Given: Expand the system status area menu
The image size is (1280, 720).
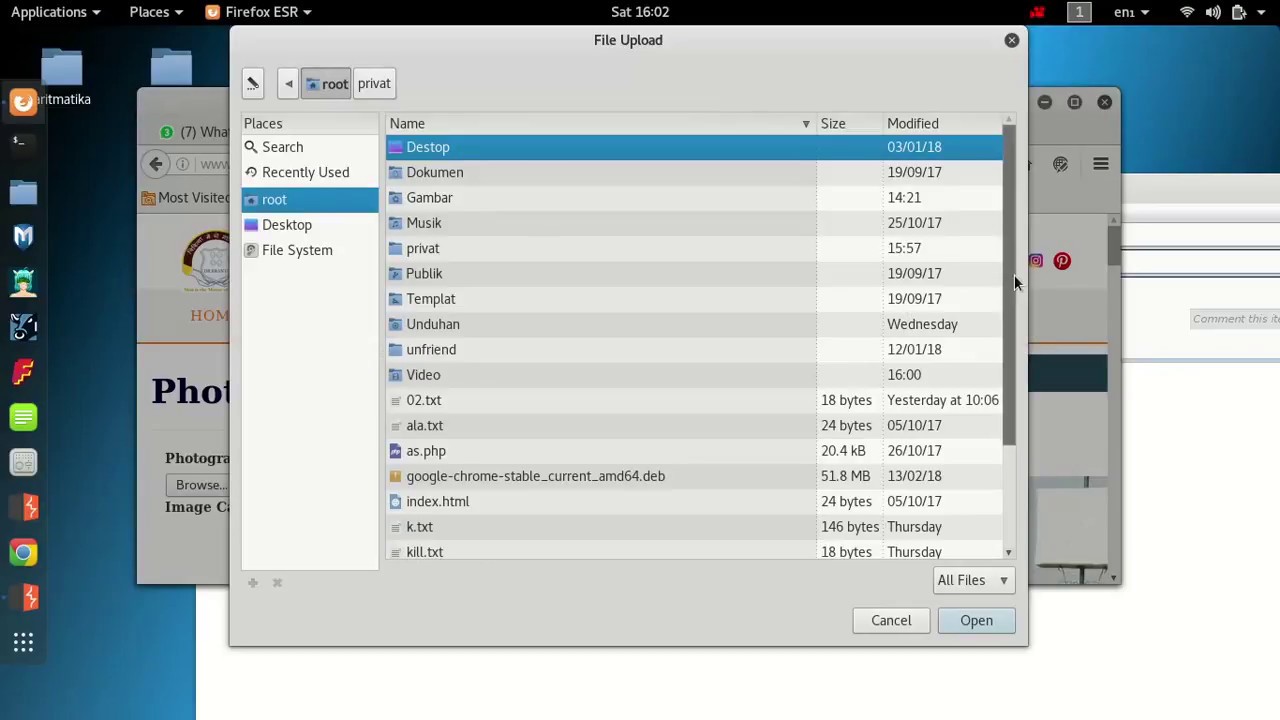Looking at the screenshot, I should tap(1261, 12).
